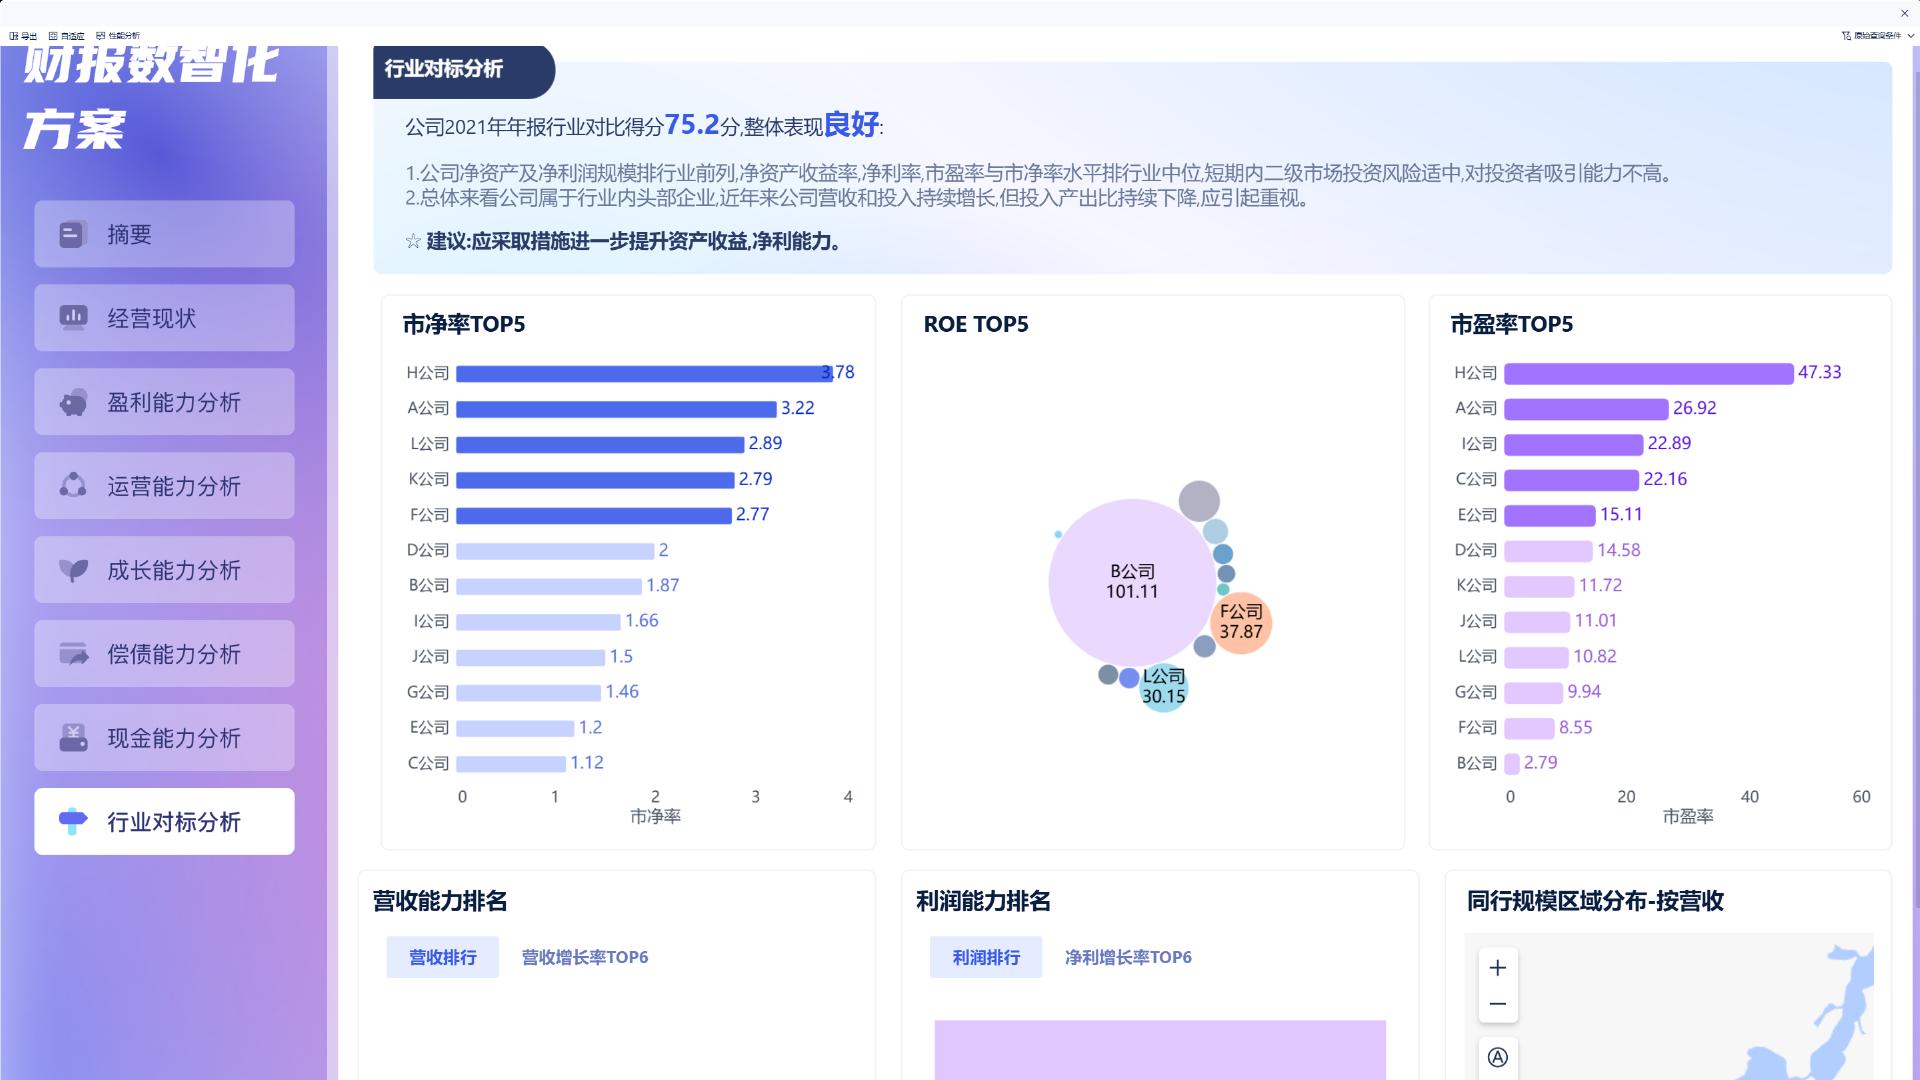The height and width of the screenshot is (1080, 1920).
Task: Enable 性能分析 performance analysis
Action: coord(100,35)
